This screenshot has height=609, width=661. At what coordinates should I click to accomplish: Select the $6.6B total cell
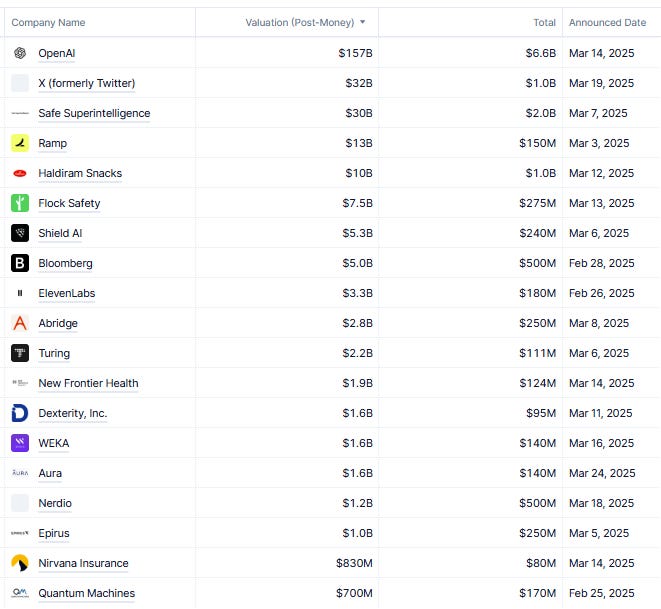point(470,53)
